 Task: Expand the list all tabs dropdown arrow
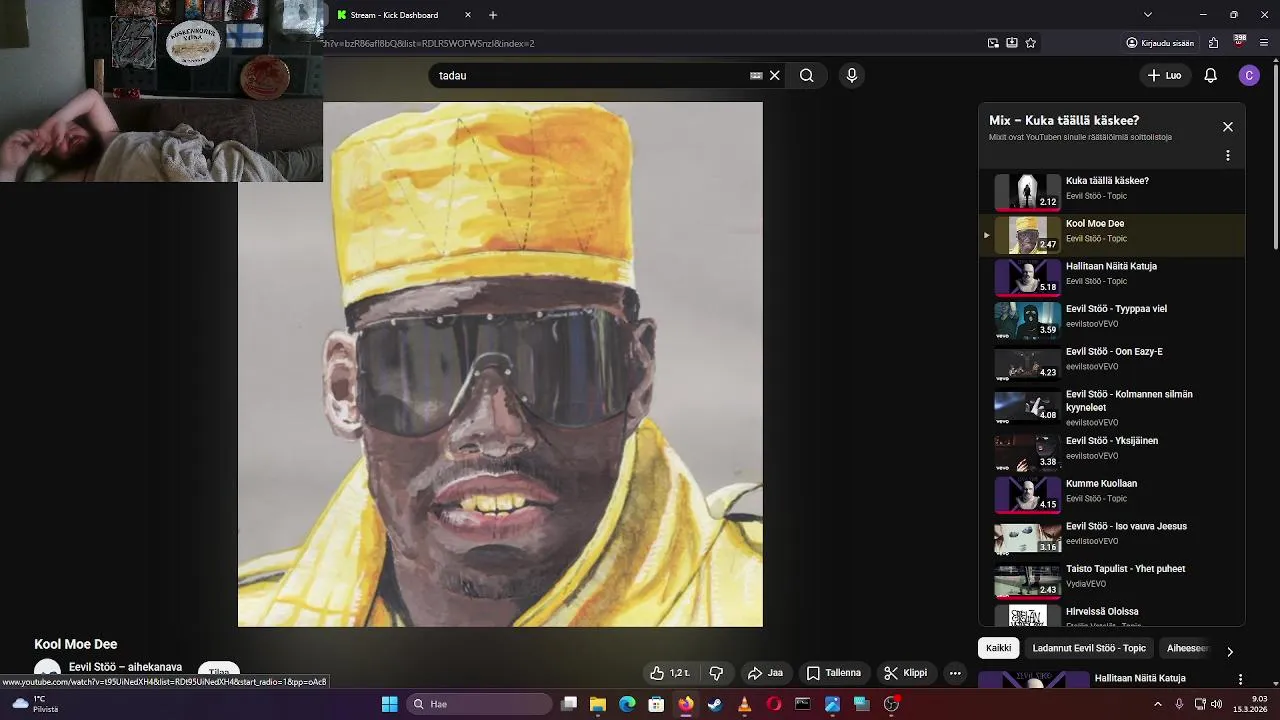tap(1148, 15)
